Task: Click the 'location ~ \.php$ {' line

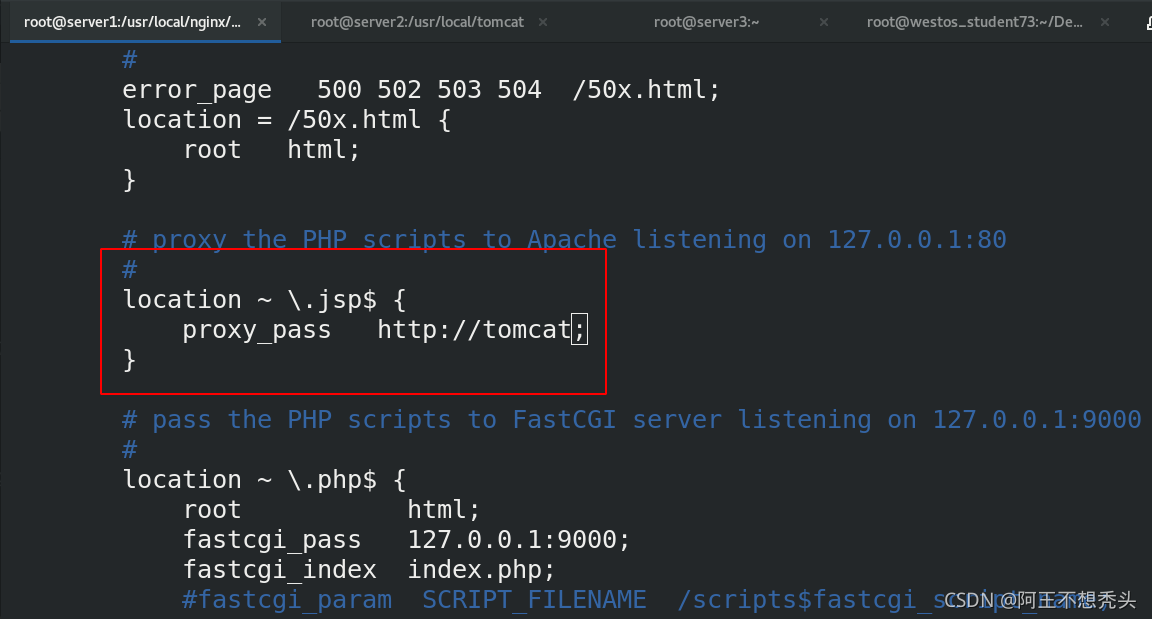Action: tap(264, 479)
